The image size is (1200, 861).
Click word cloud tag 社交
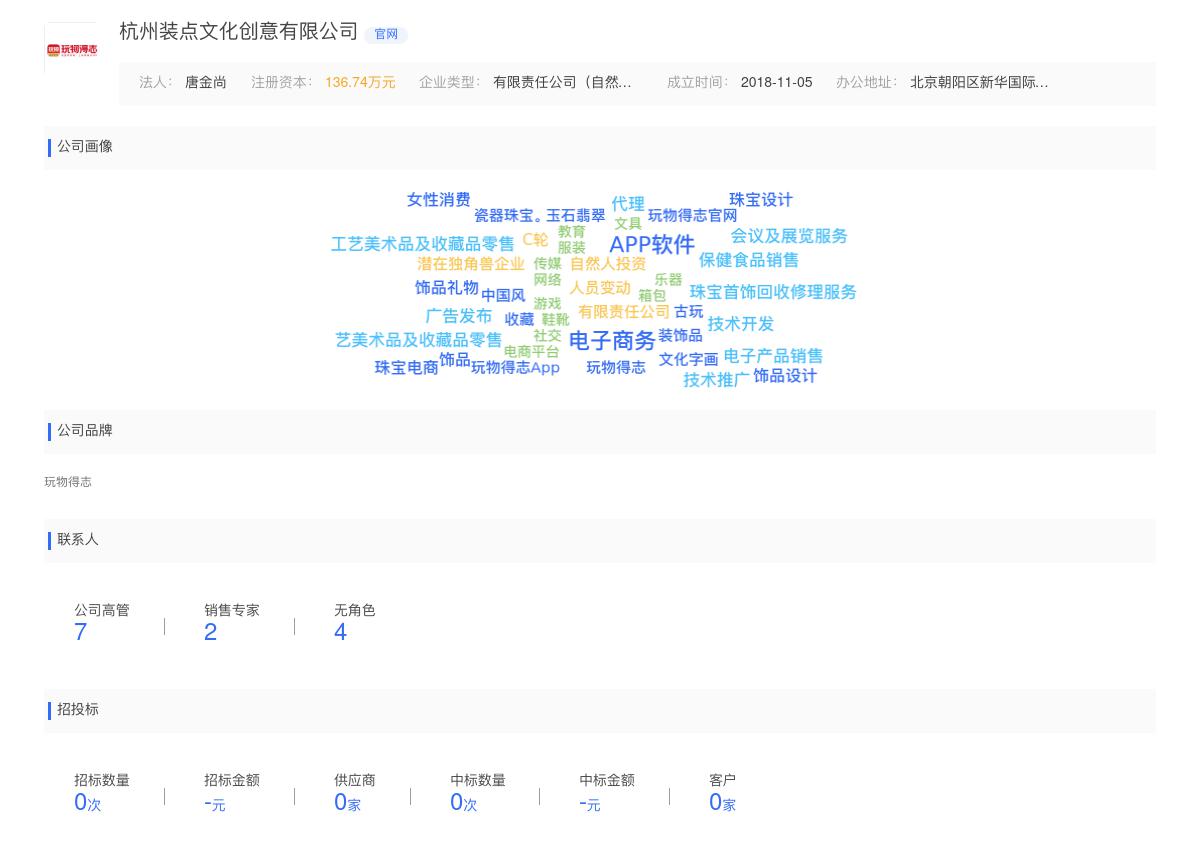click(x=547, y=336)
